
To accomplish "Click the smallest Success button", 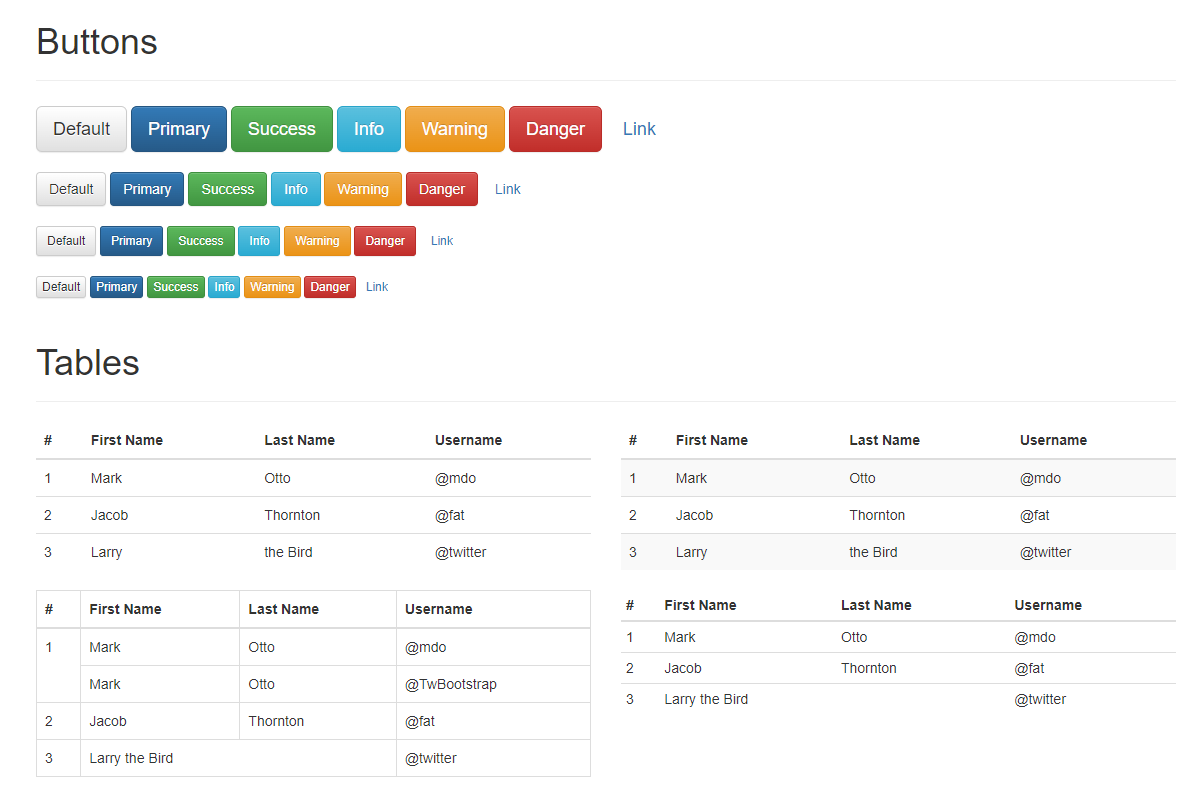I will point(176,287).
